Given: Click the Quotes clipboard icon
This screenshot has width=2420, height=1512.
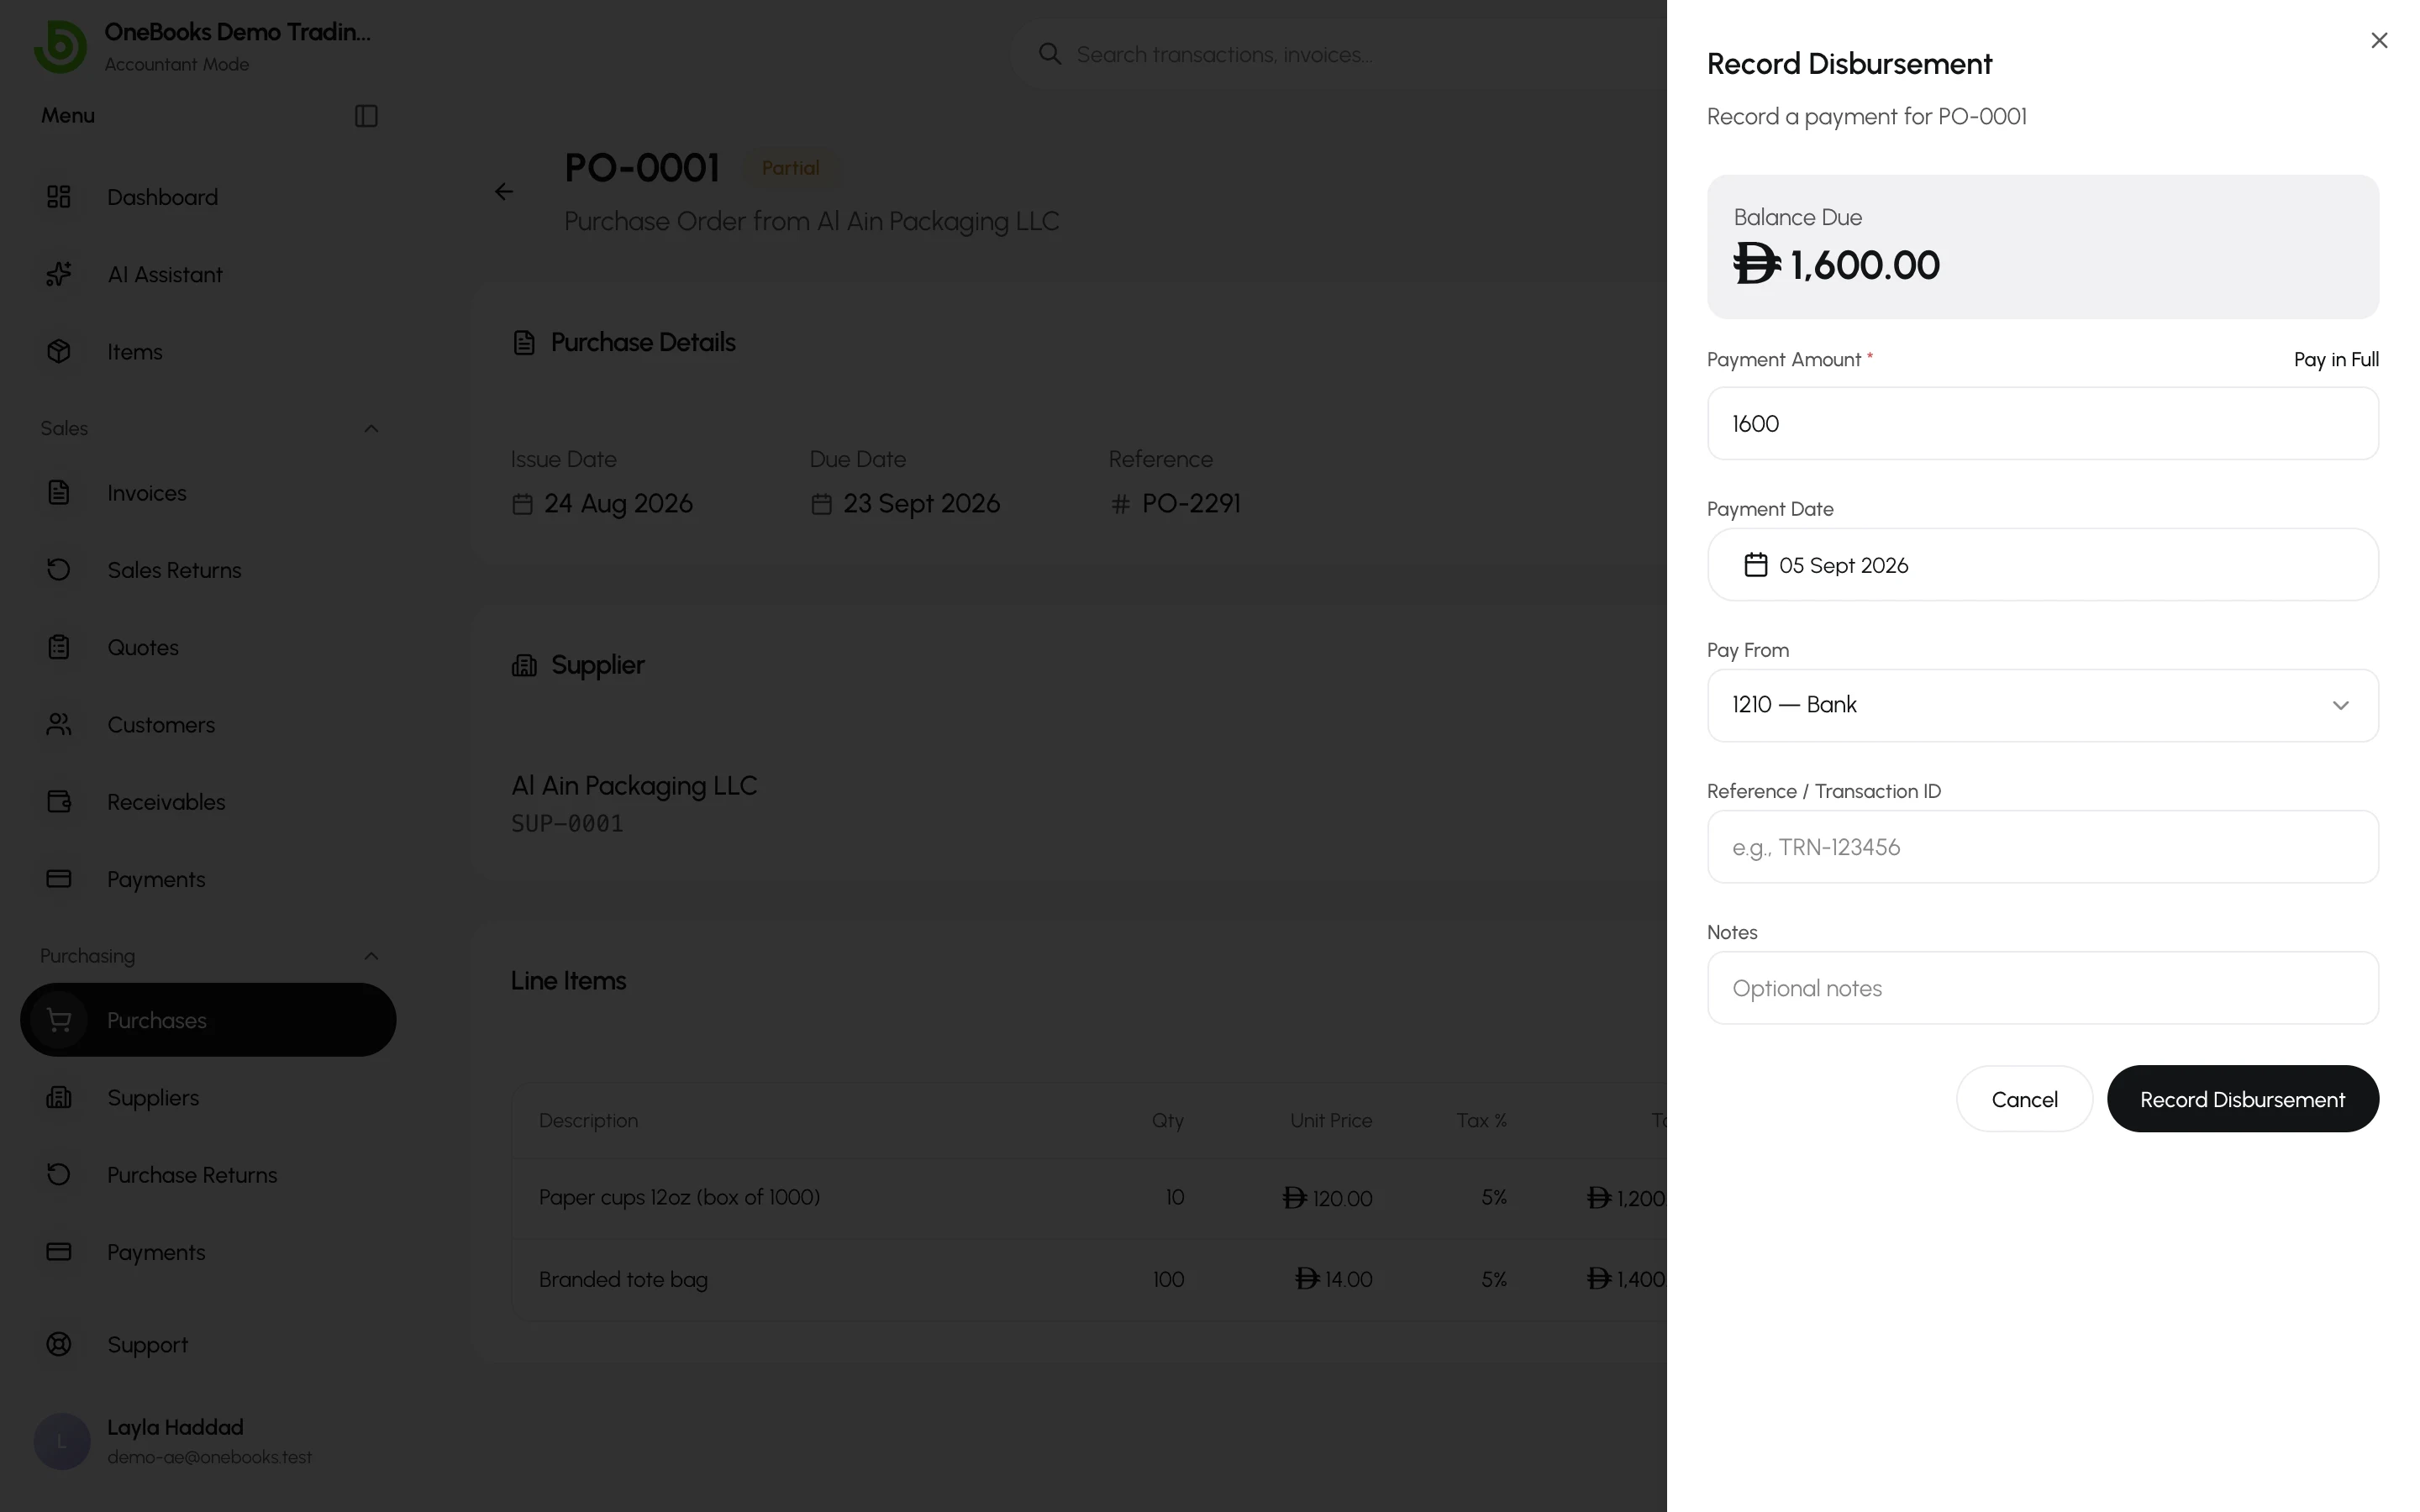Looking at the screenshot, I should (x=59, y=647).
